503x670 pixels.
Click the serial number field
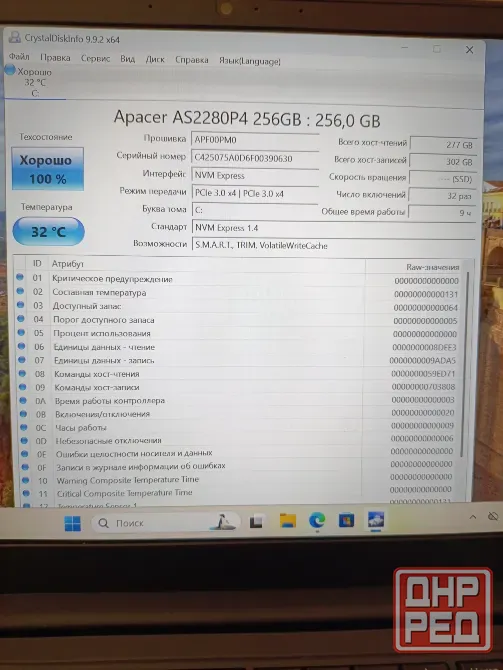(x=255, y=158)
